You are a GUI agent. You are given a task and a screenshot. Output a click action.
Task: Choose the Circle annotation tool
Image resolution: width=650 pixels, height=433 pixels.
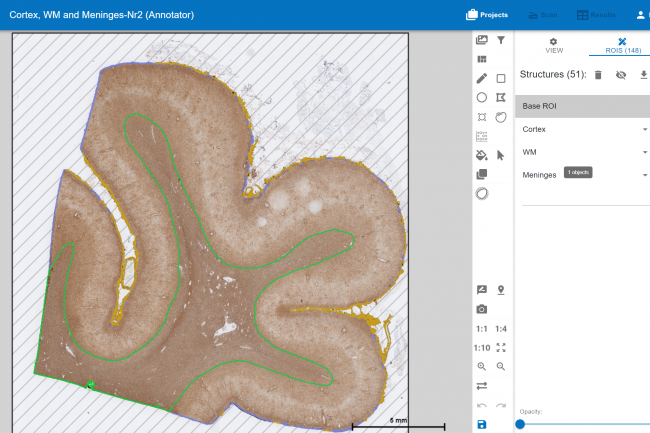(482, 98)
